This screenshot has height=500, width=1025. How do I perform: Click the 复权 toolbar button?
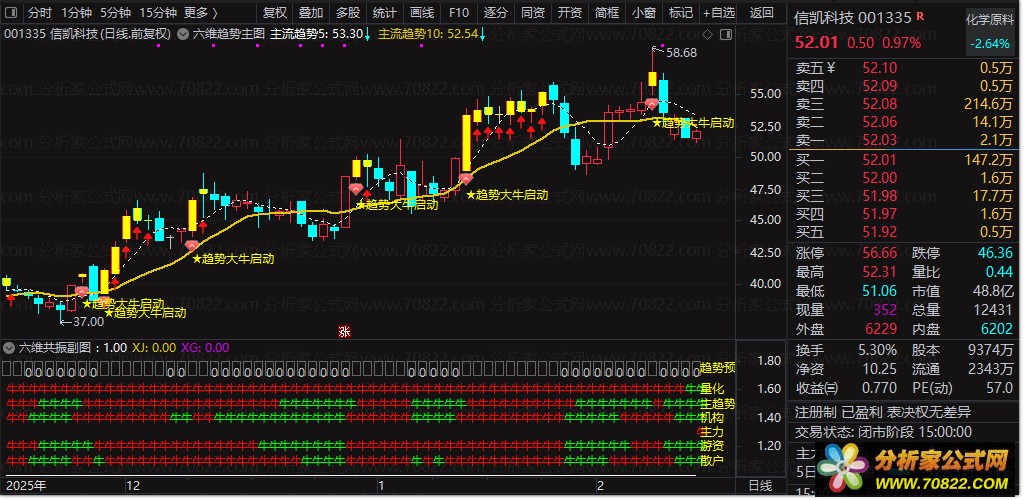pyautogui.click(x=275, y=12)
